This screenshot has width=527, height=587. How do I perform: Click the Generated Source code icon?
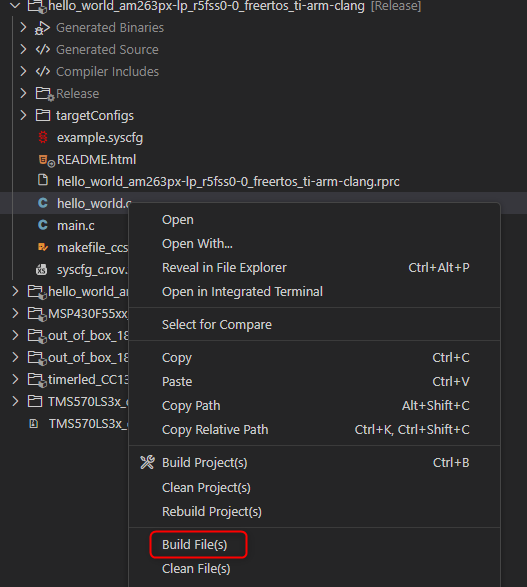click(43, 49)
